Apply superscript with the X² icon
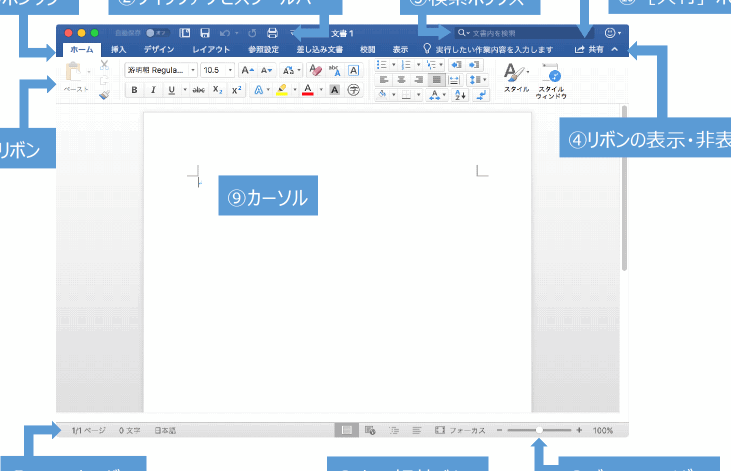The width and height of the screenshot is (731, 471). (x=236, y=90)
